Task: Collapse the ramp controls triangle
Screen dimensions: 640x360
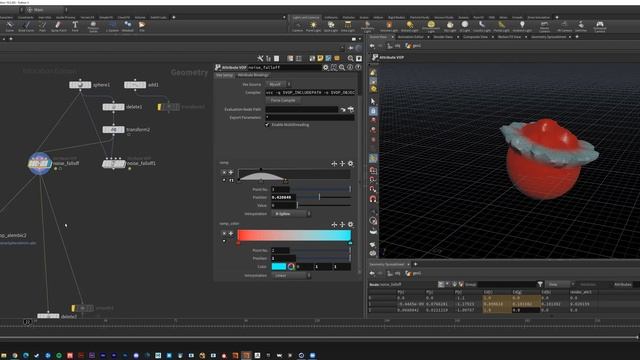Action: pyautogui.click(x=224, y=180)
